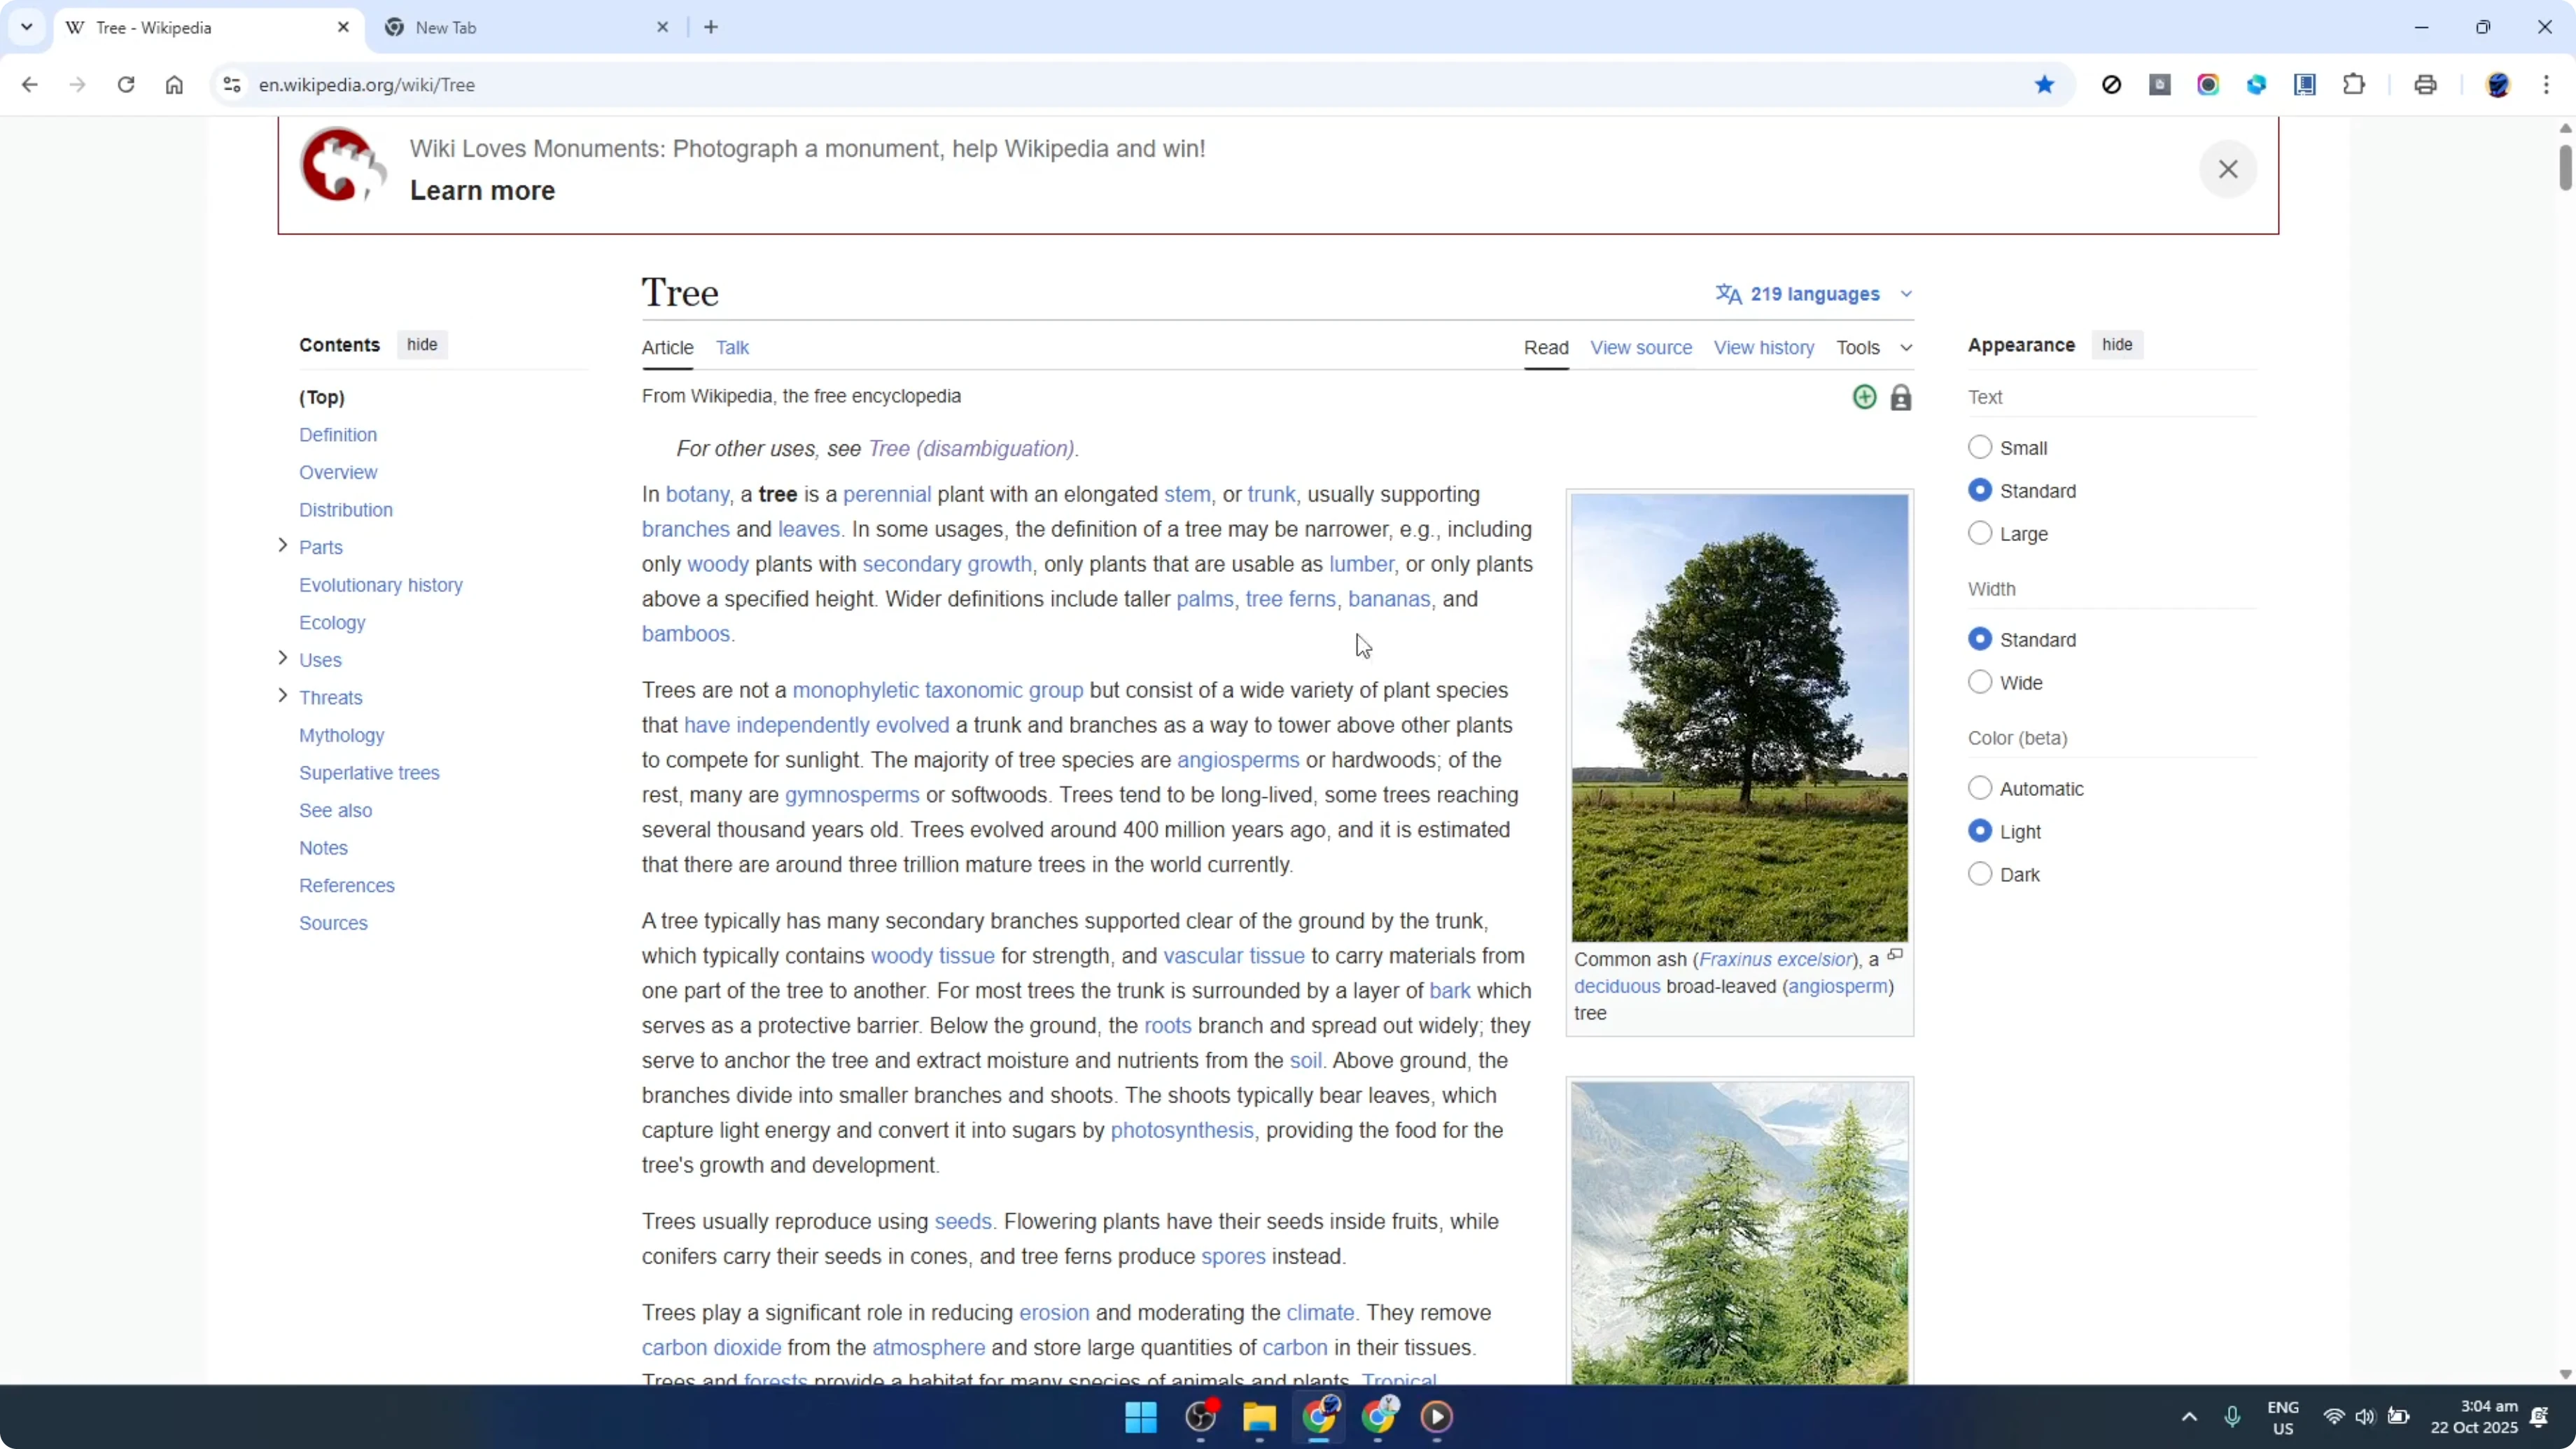Click the vertical page scrollbar thumb
The height and width of the screenshot is (1449, 2576).
[2565, 167]
